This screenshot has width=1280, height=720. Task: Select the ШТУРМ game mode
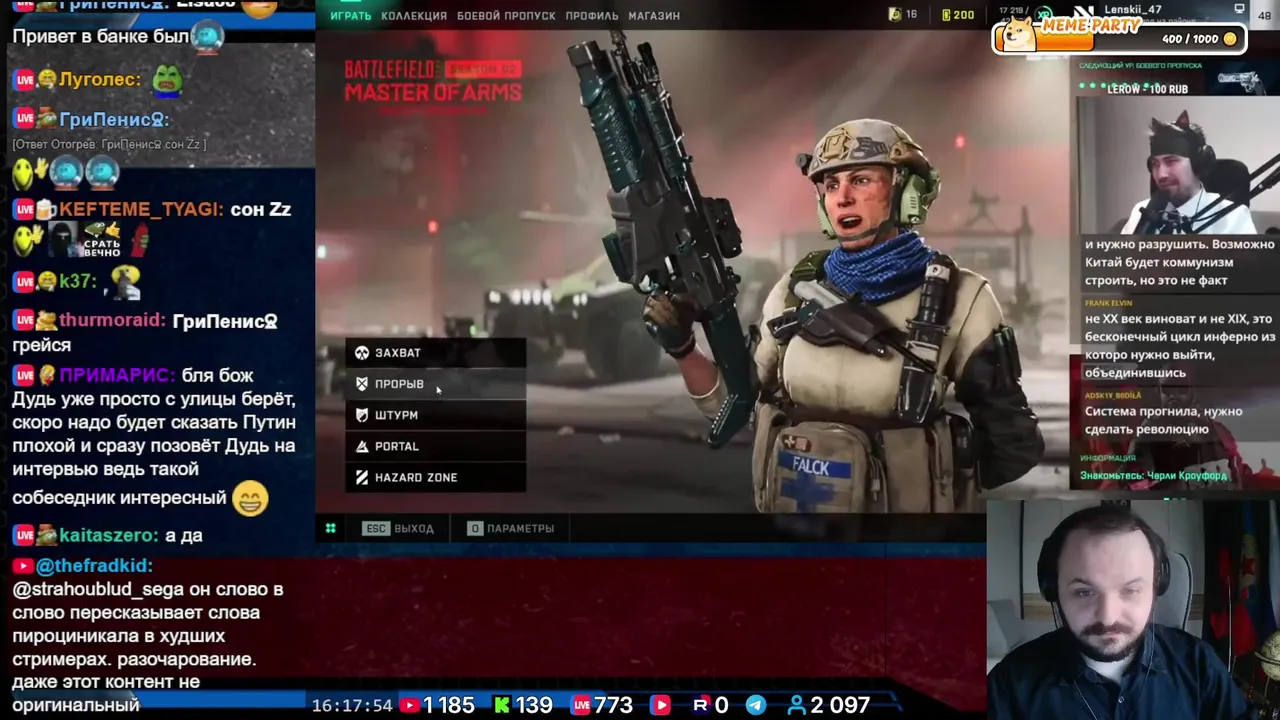tap(436, 415)
